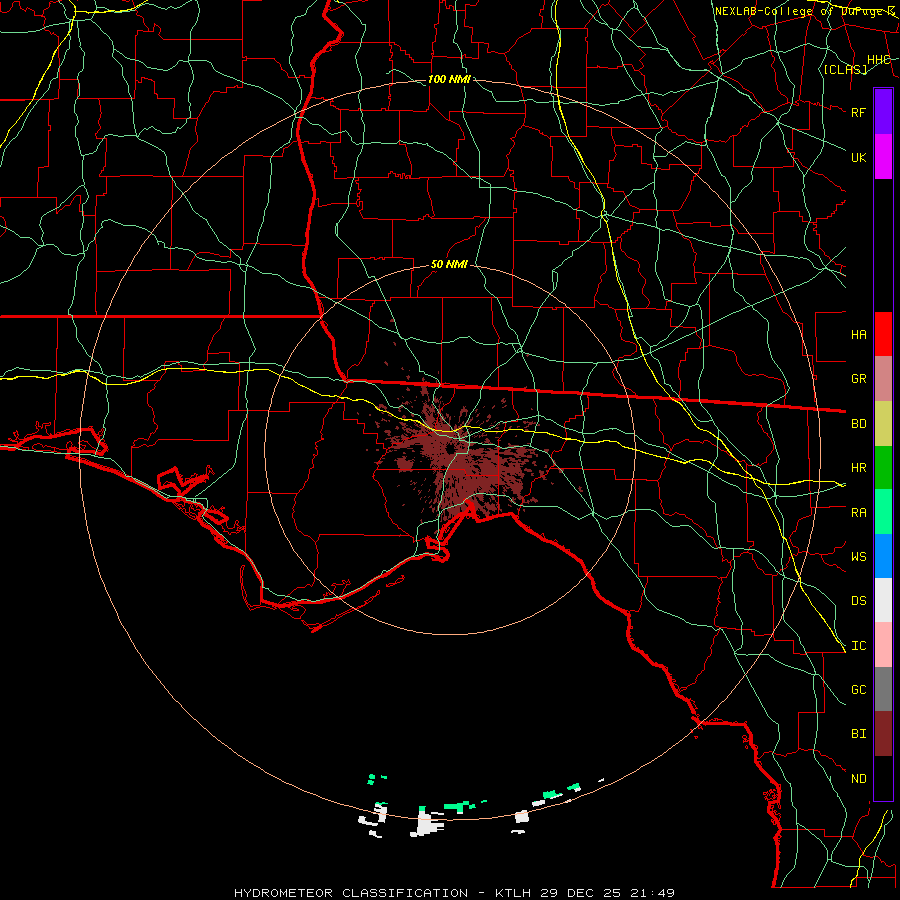900x900 pixels.
Task: Select the BD yellow legend swatch
Action: pyautogui.click(x=883, y=423)
